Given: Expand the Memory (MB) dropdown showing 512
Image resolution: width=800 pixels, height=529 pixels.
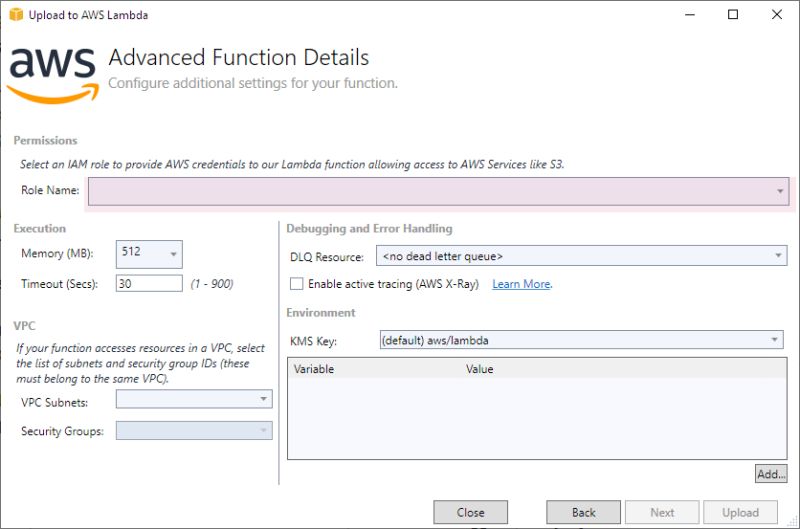Looking at the screenshot, I should tap(149, 254).
